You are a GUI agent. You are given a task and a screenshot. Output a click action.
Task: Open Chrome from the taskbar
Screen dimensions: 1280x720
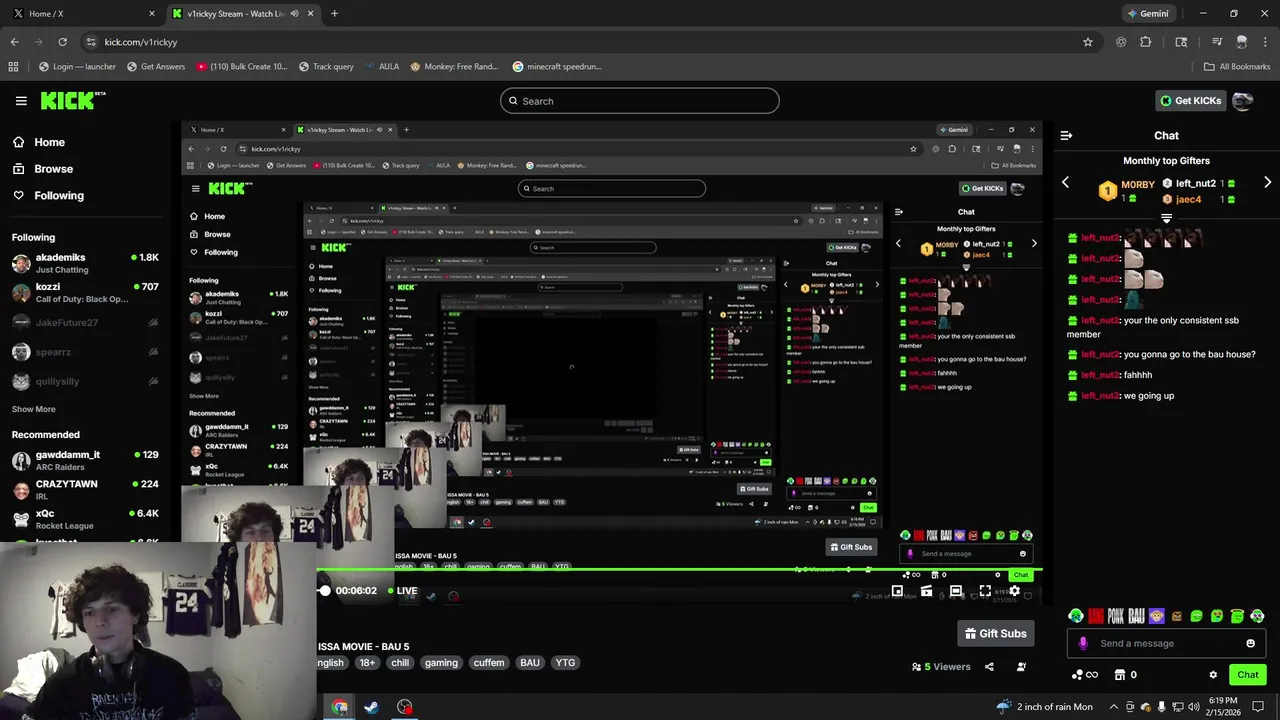(x=340, y=707)
